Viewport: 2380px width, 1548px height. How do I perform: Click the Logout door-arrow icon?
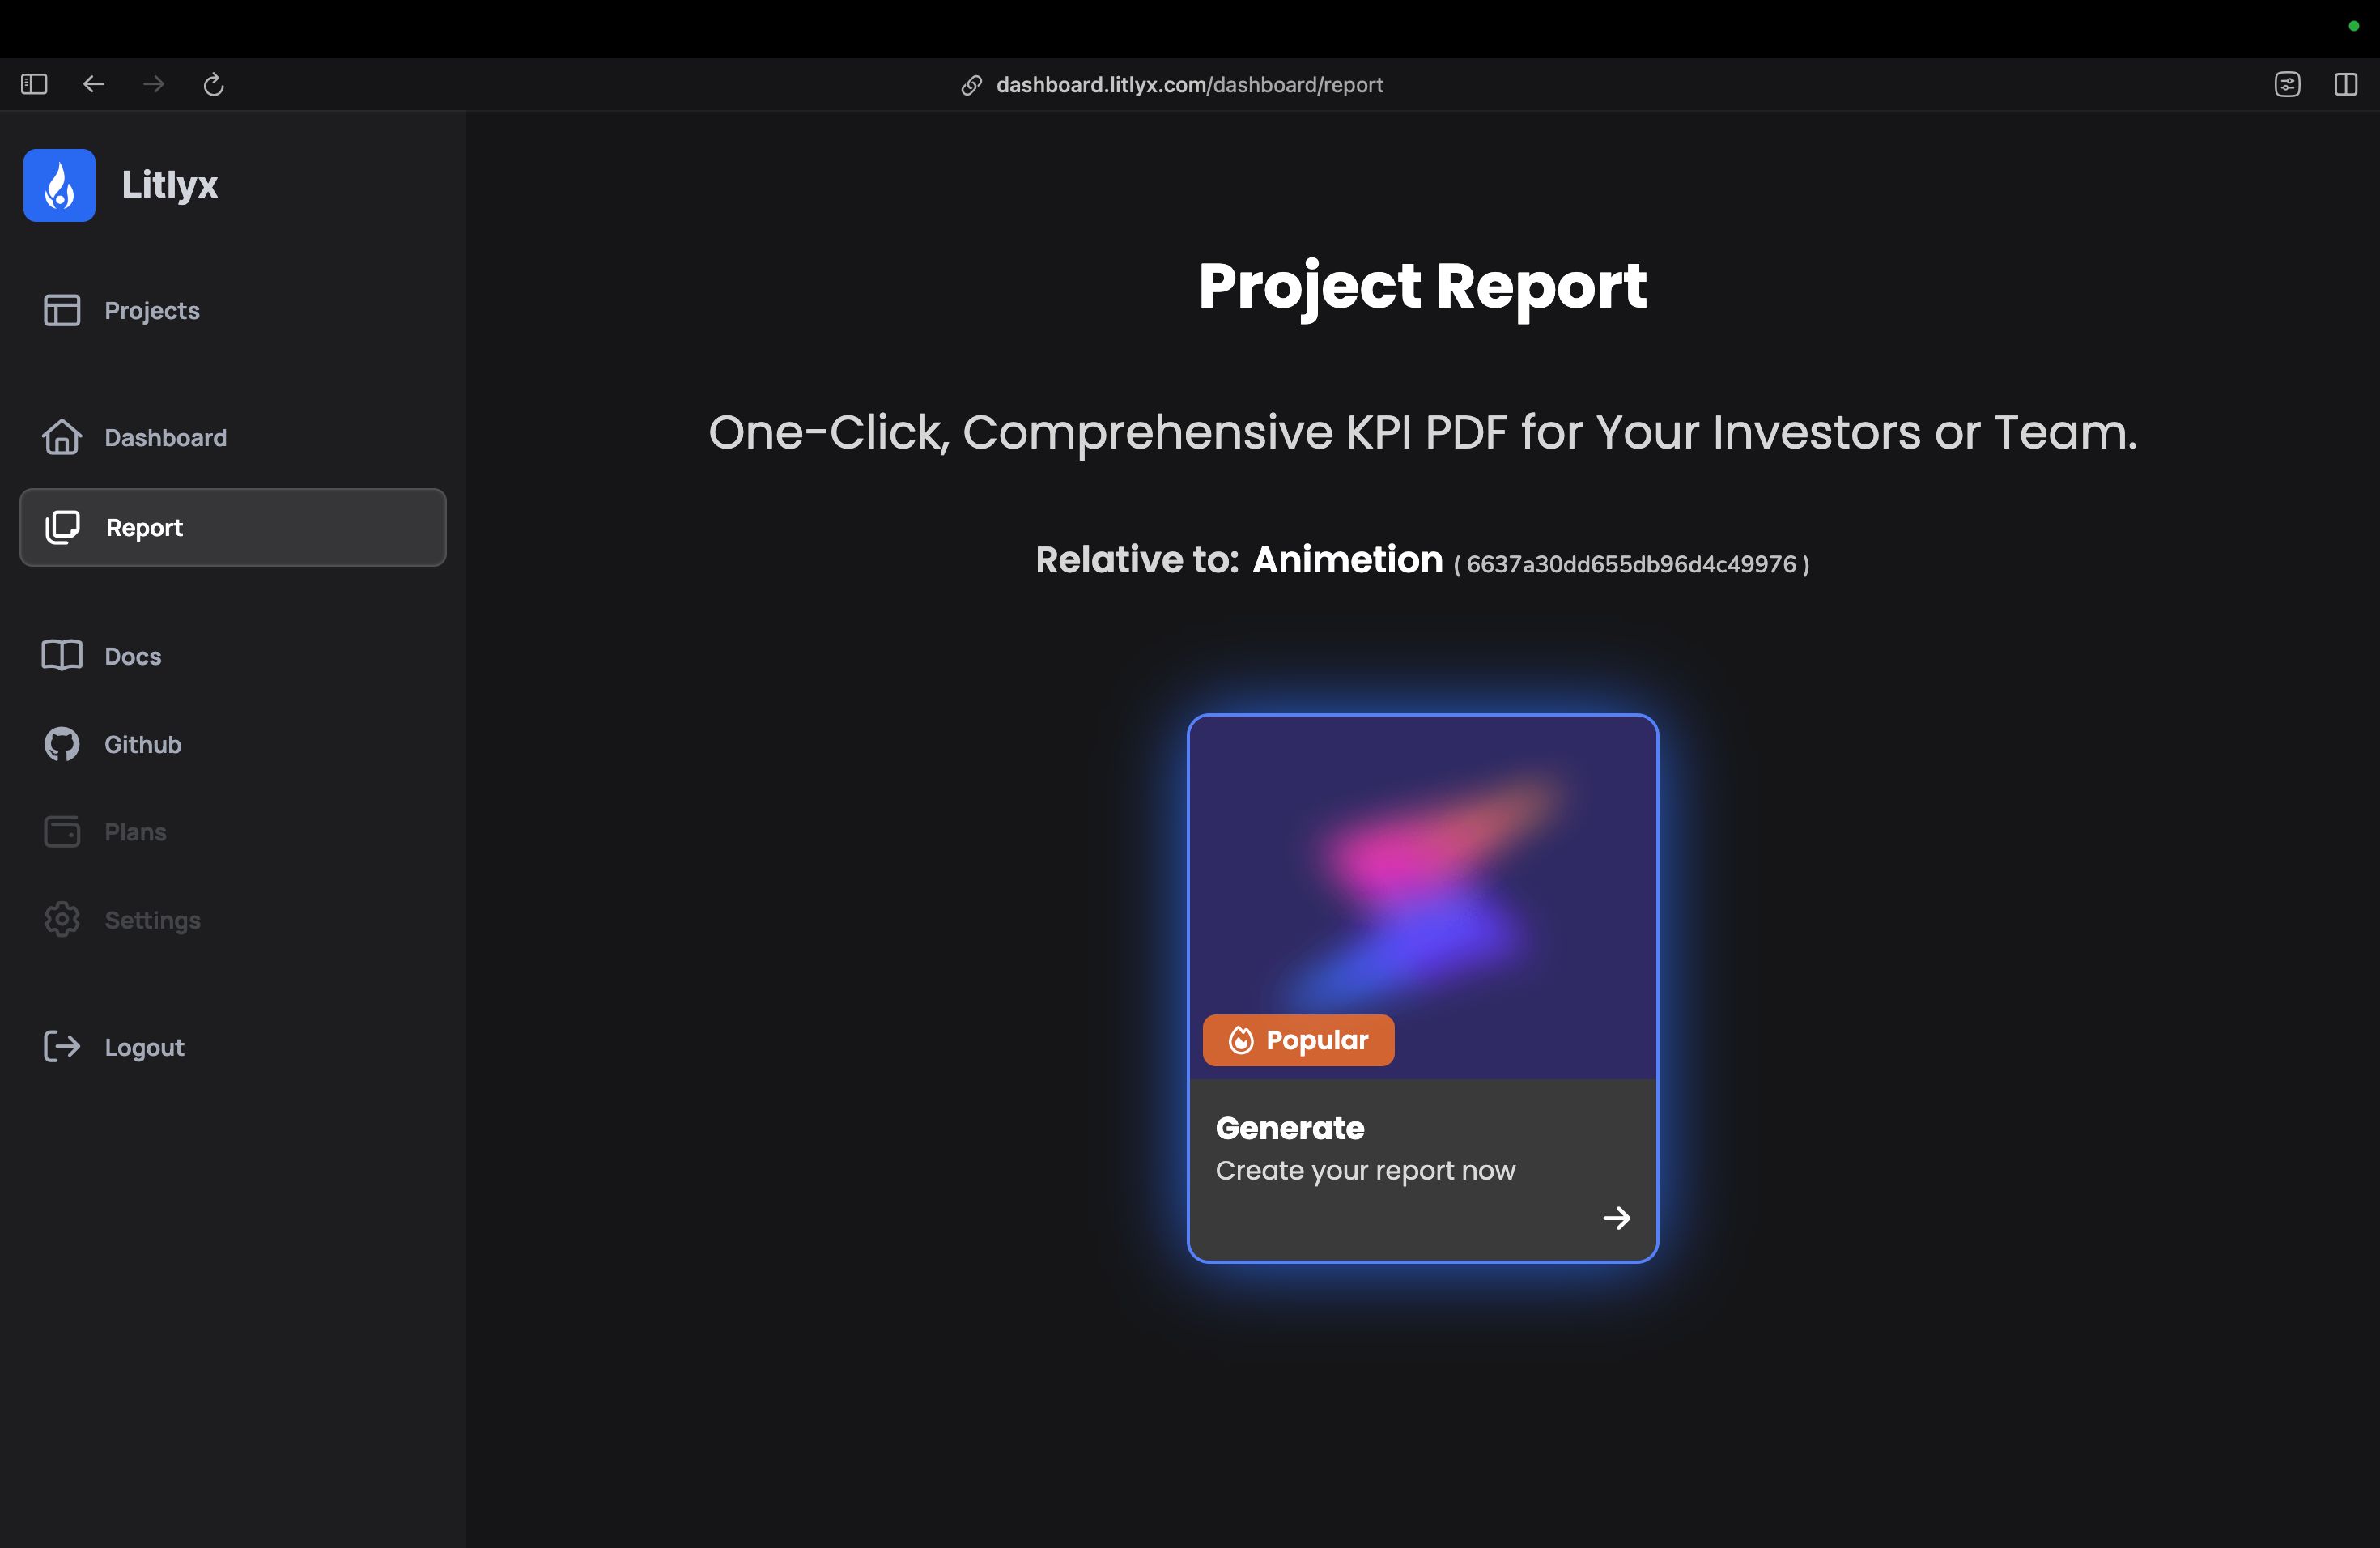tap(62, 1046)
